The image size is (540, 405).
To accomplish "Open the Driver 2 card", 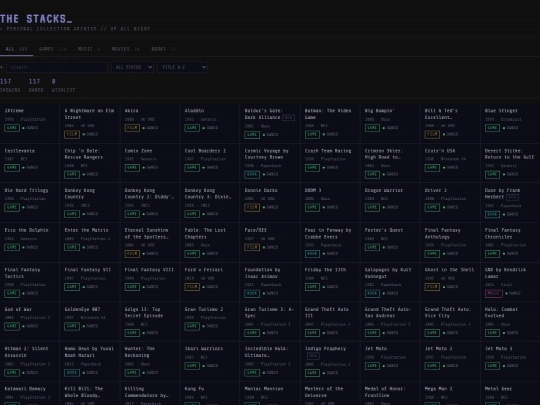I will (450, 203).
